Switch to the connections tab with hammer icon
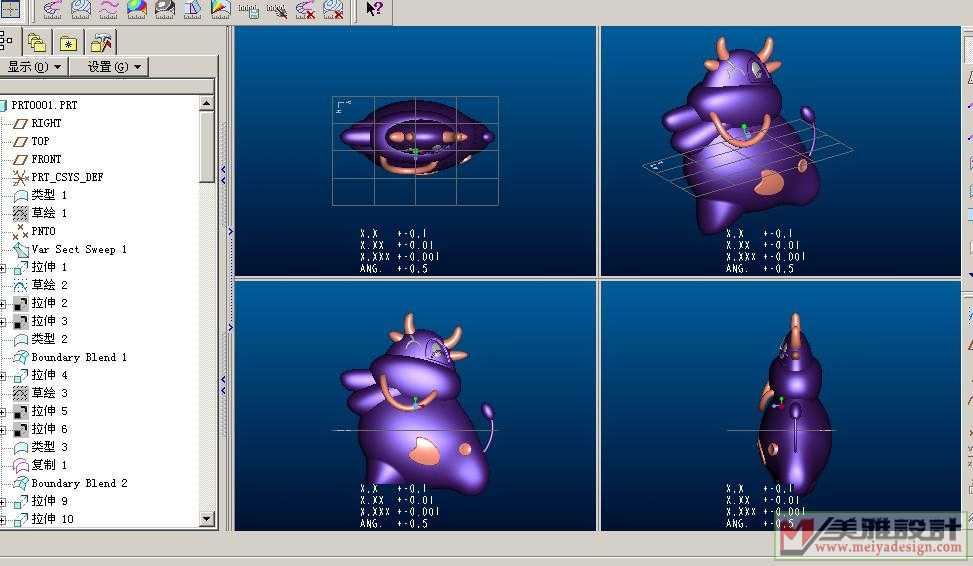The height and width of the screenshot is (566, 973). click(x=101, y=43)
